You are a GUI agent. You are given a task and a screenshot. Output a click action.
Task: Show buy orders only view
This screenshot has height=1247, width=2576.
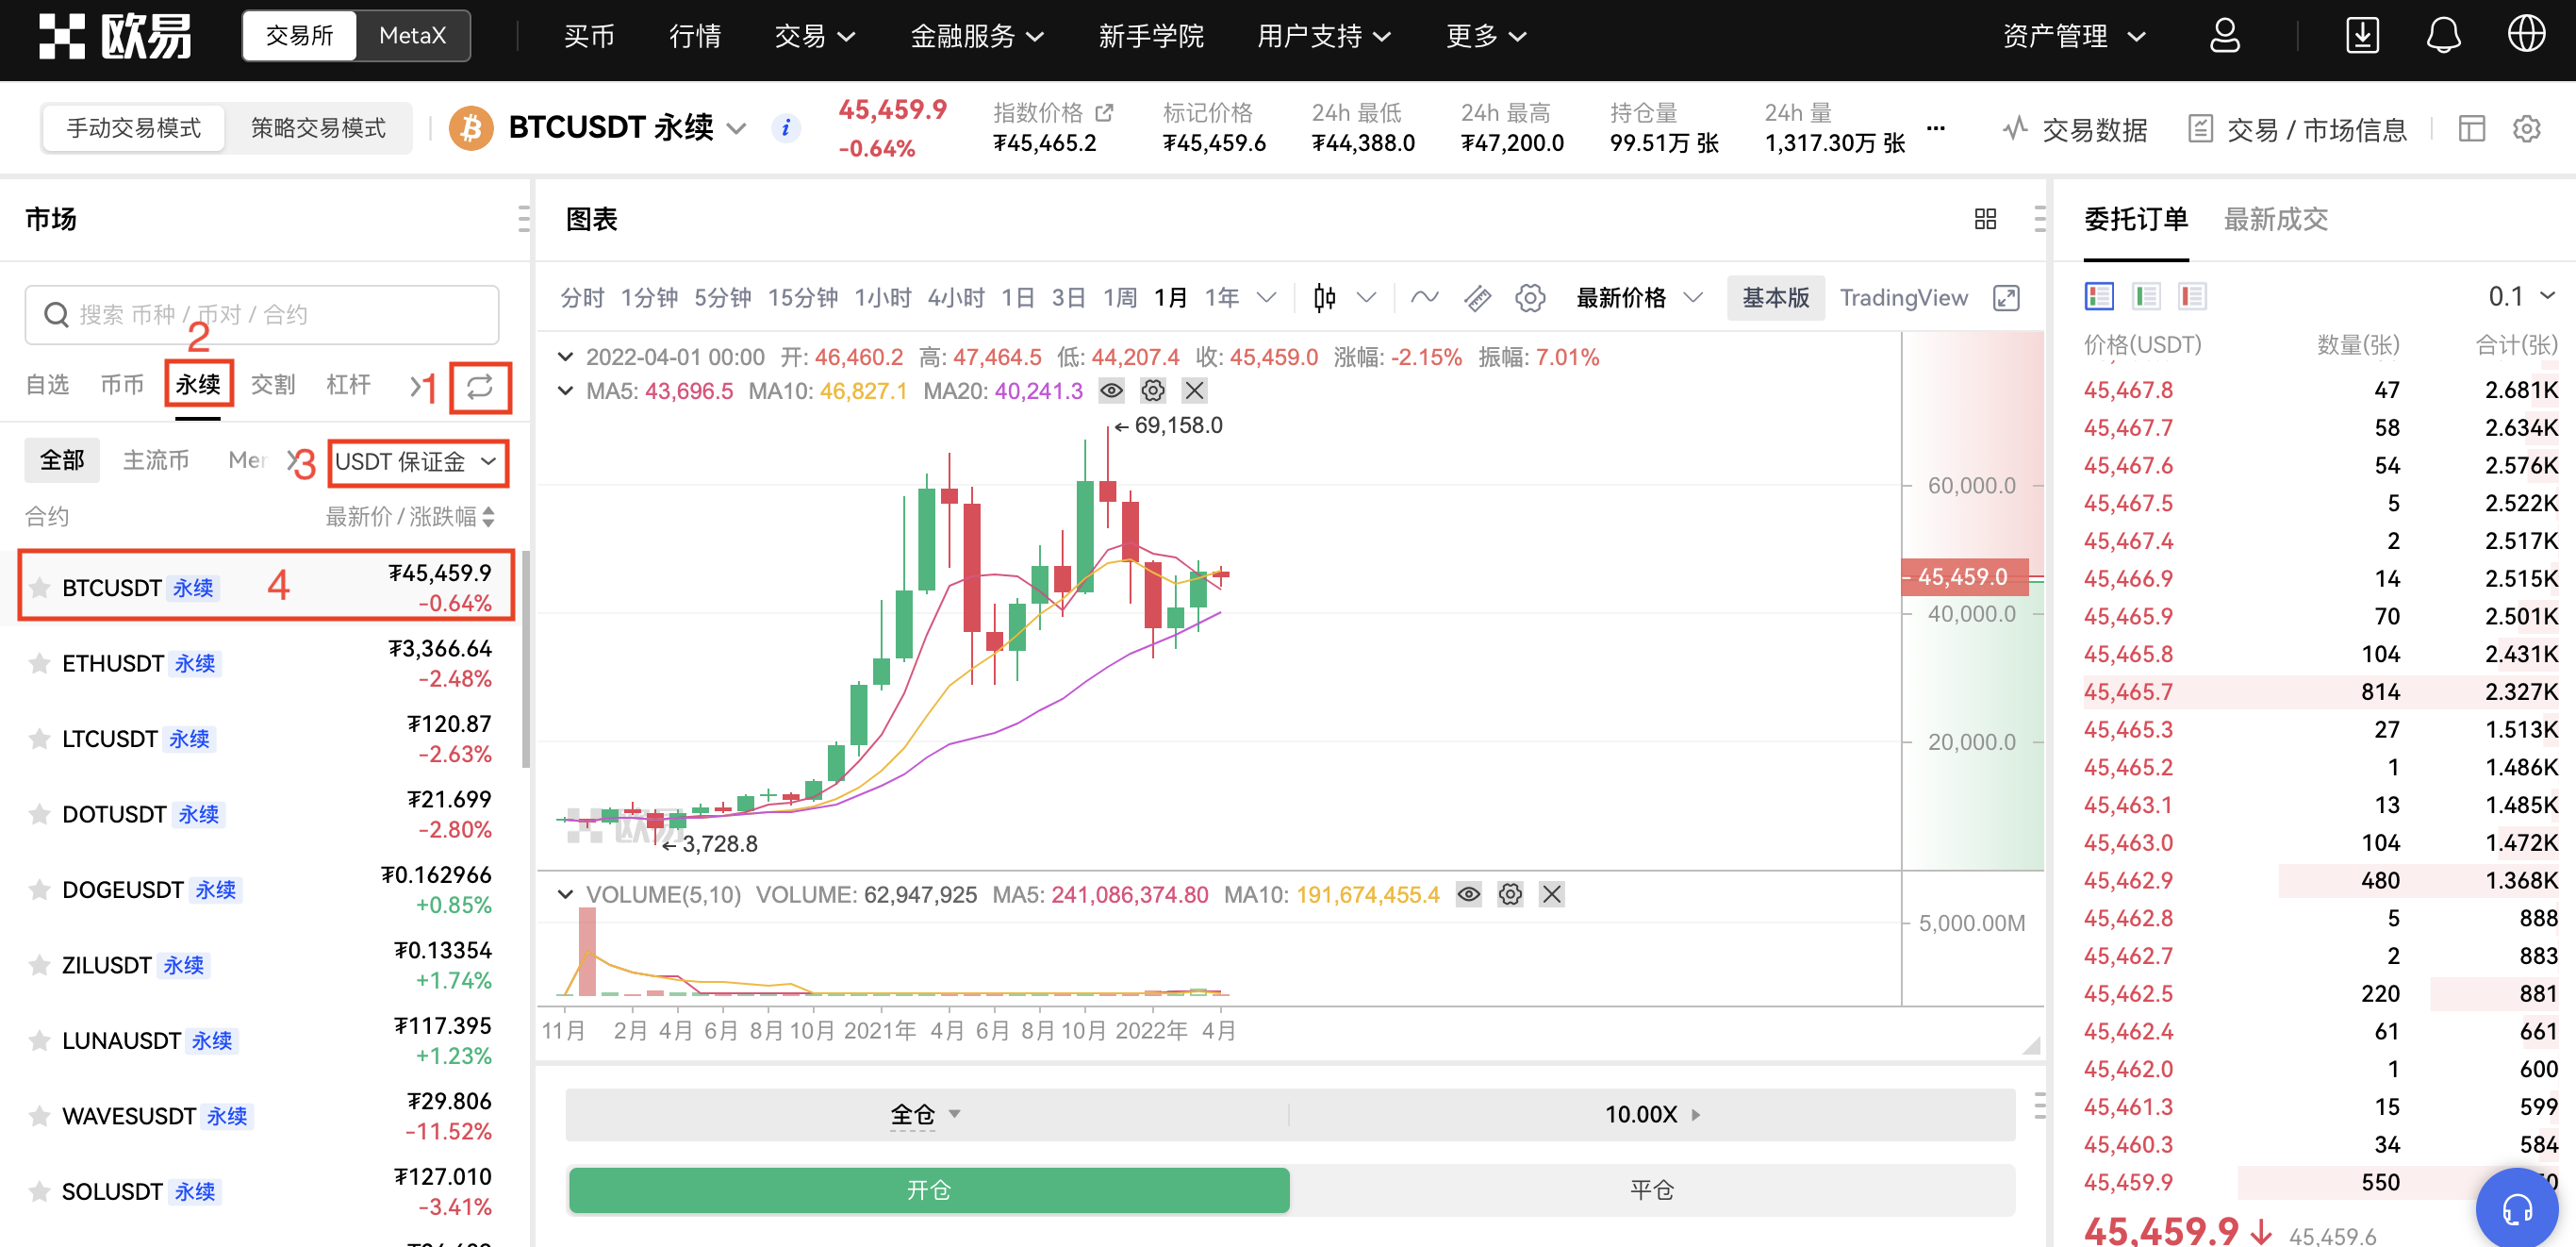[2145, 296]
